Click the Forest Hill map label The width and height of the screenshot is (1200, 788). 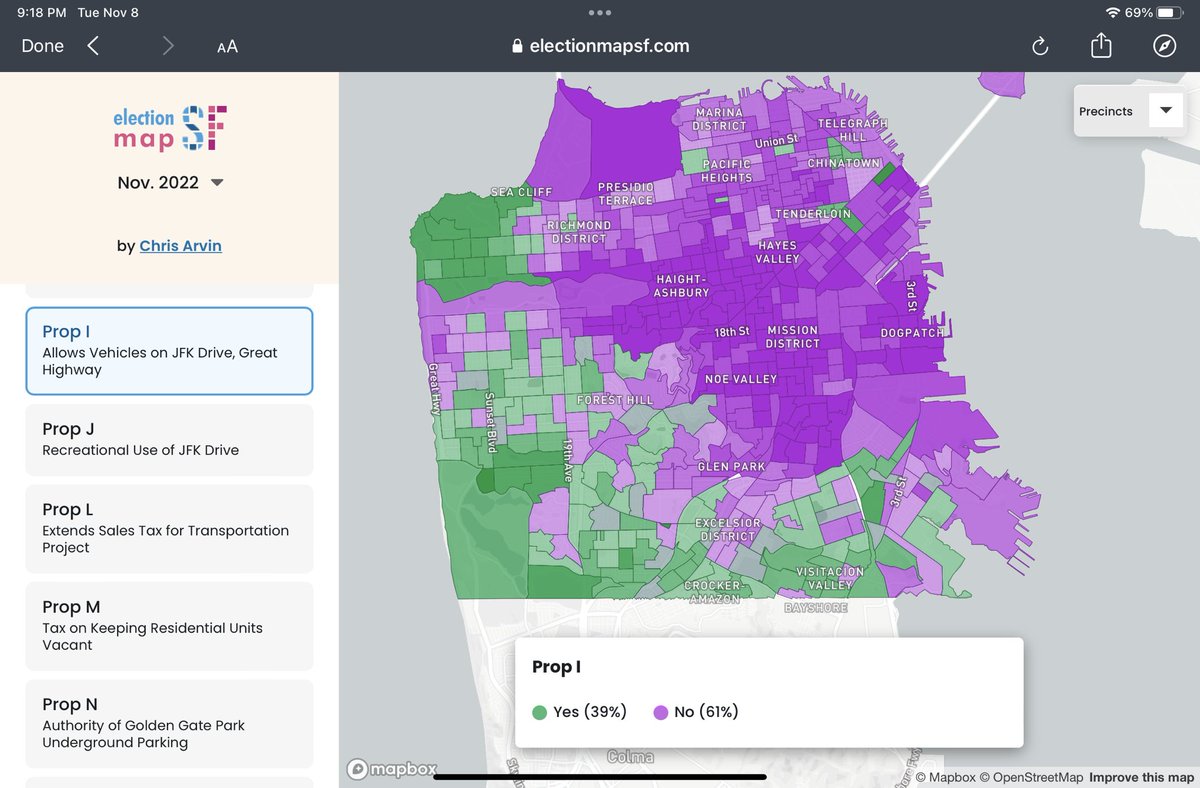(615, 400)
